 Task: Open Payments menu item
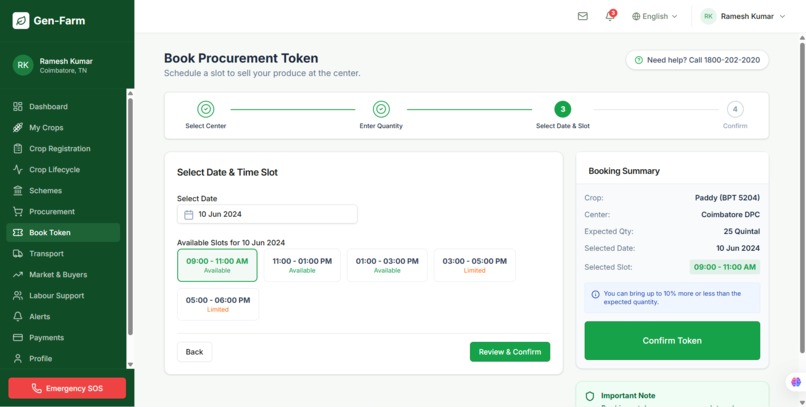[x=63, y=338]
